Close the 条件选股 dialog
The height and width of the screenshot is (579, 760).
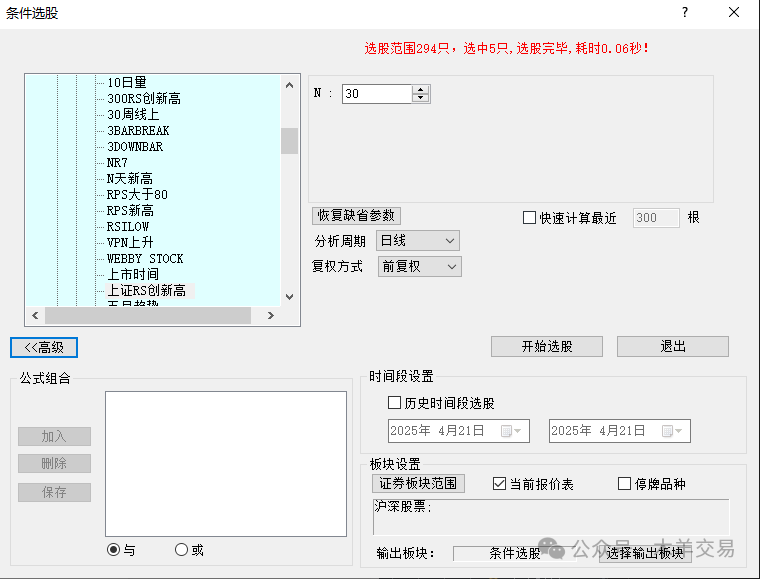tap(734, 12)
